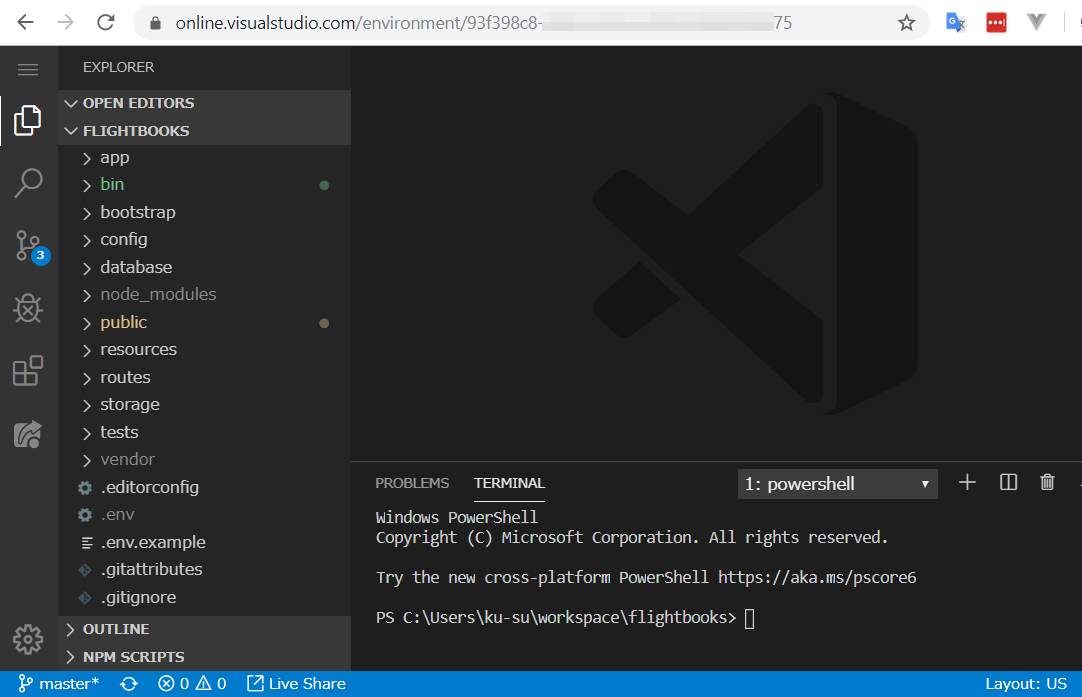Viewport: 1082px width, 697px height.
Task: Click the browser reload icon
Action: [x=105, y=22]
